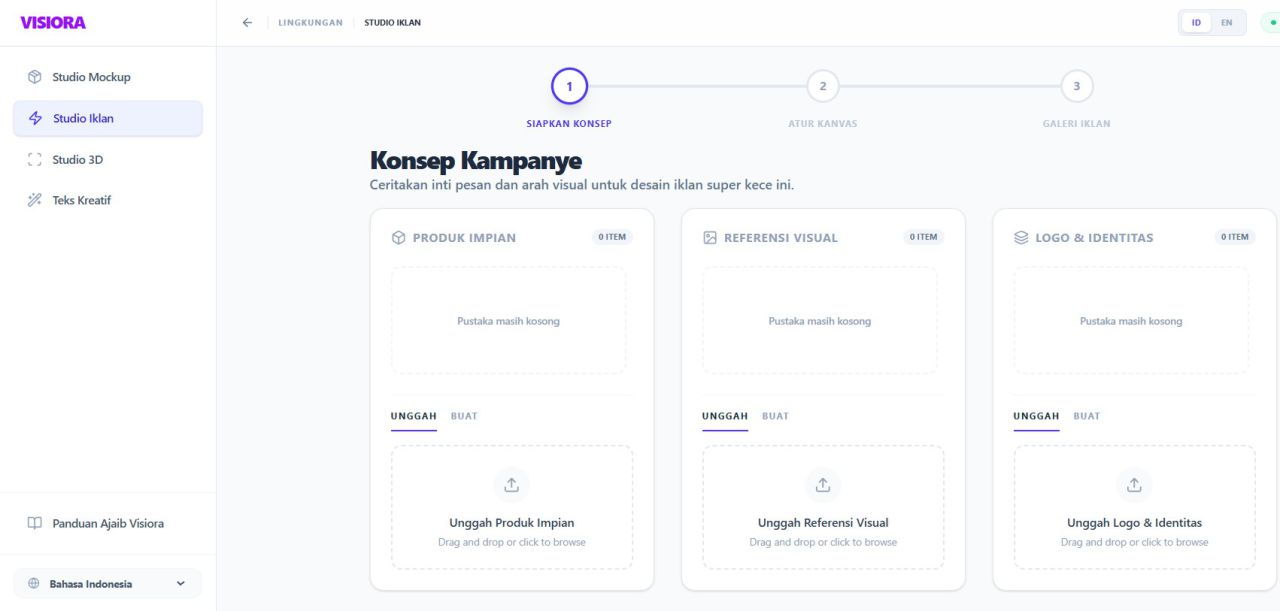Select BUAT tab in Logo & Identitas card
1280x611 pixels.
coord(1087,416)
